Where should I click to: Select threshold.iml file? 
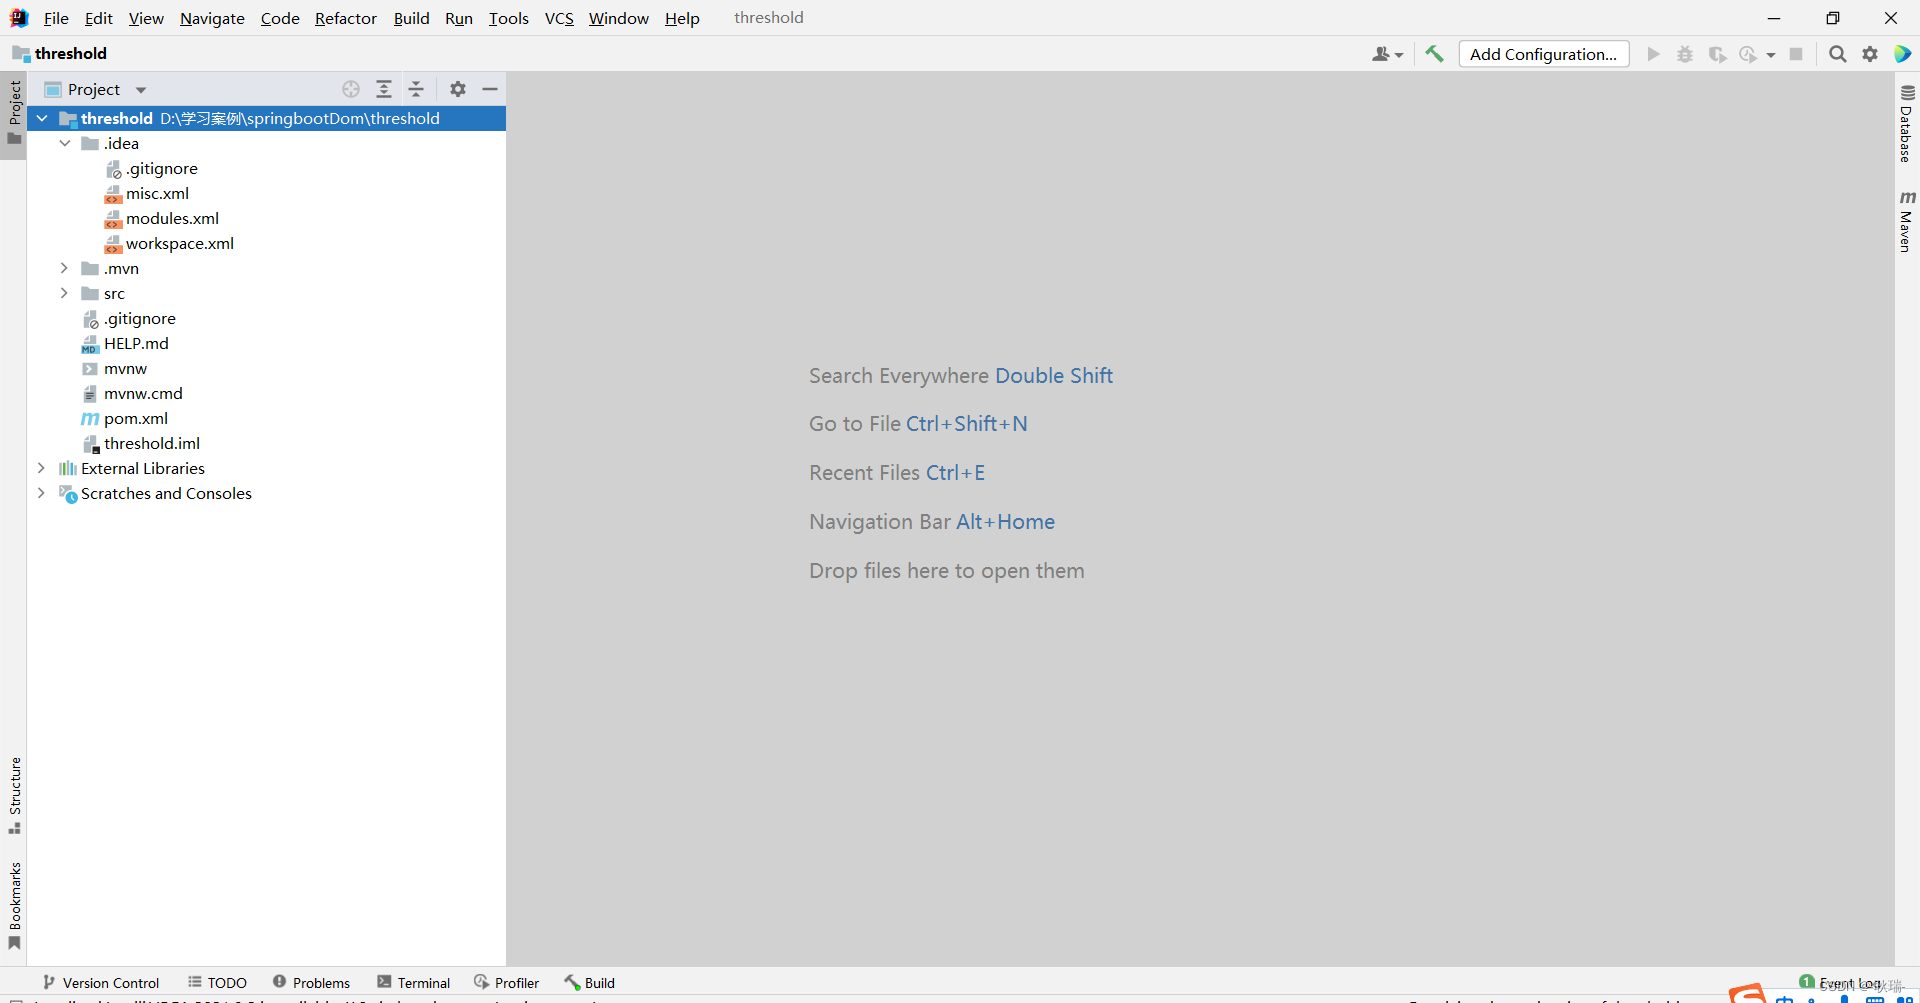coord(151,444)
